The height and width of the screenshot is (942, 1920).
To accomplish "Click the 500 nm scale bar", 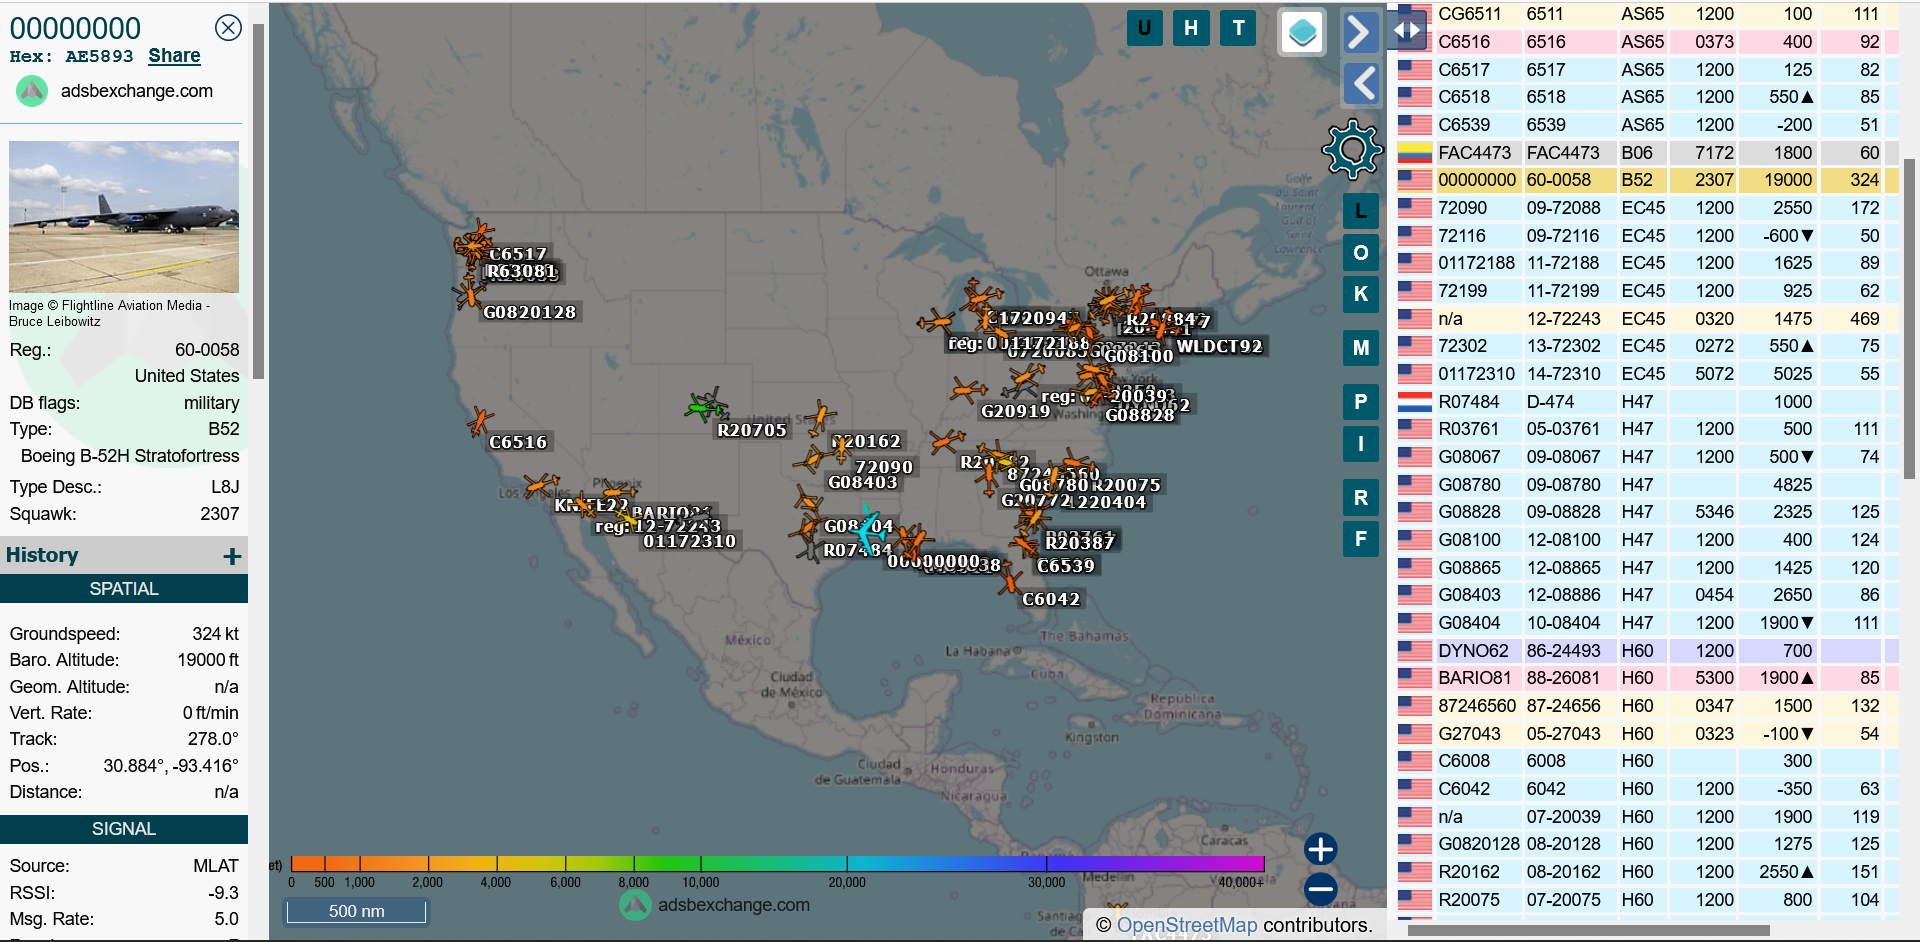I will click(356, 911).
